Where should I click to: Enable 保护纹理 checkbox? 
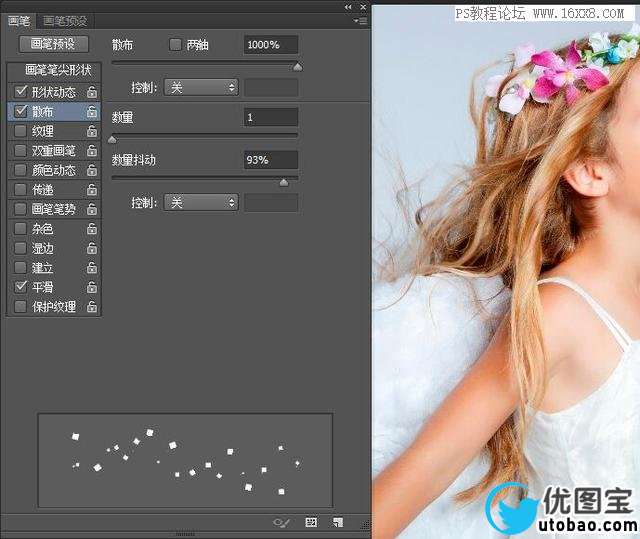click(20, 306)
